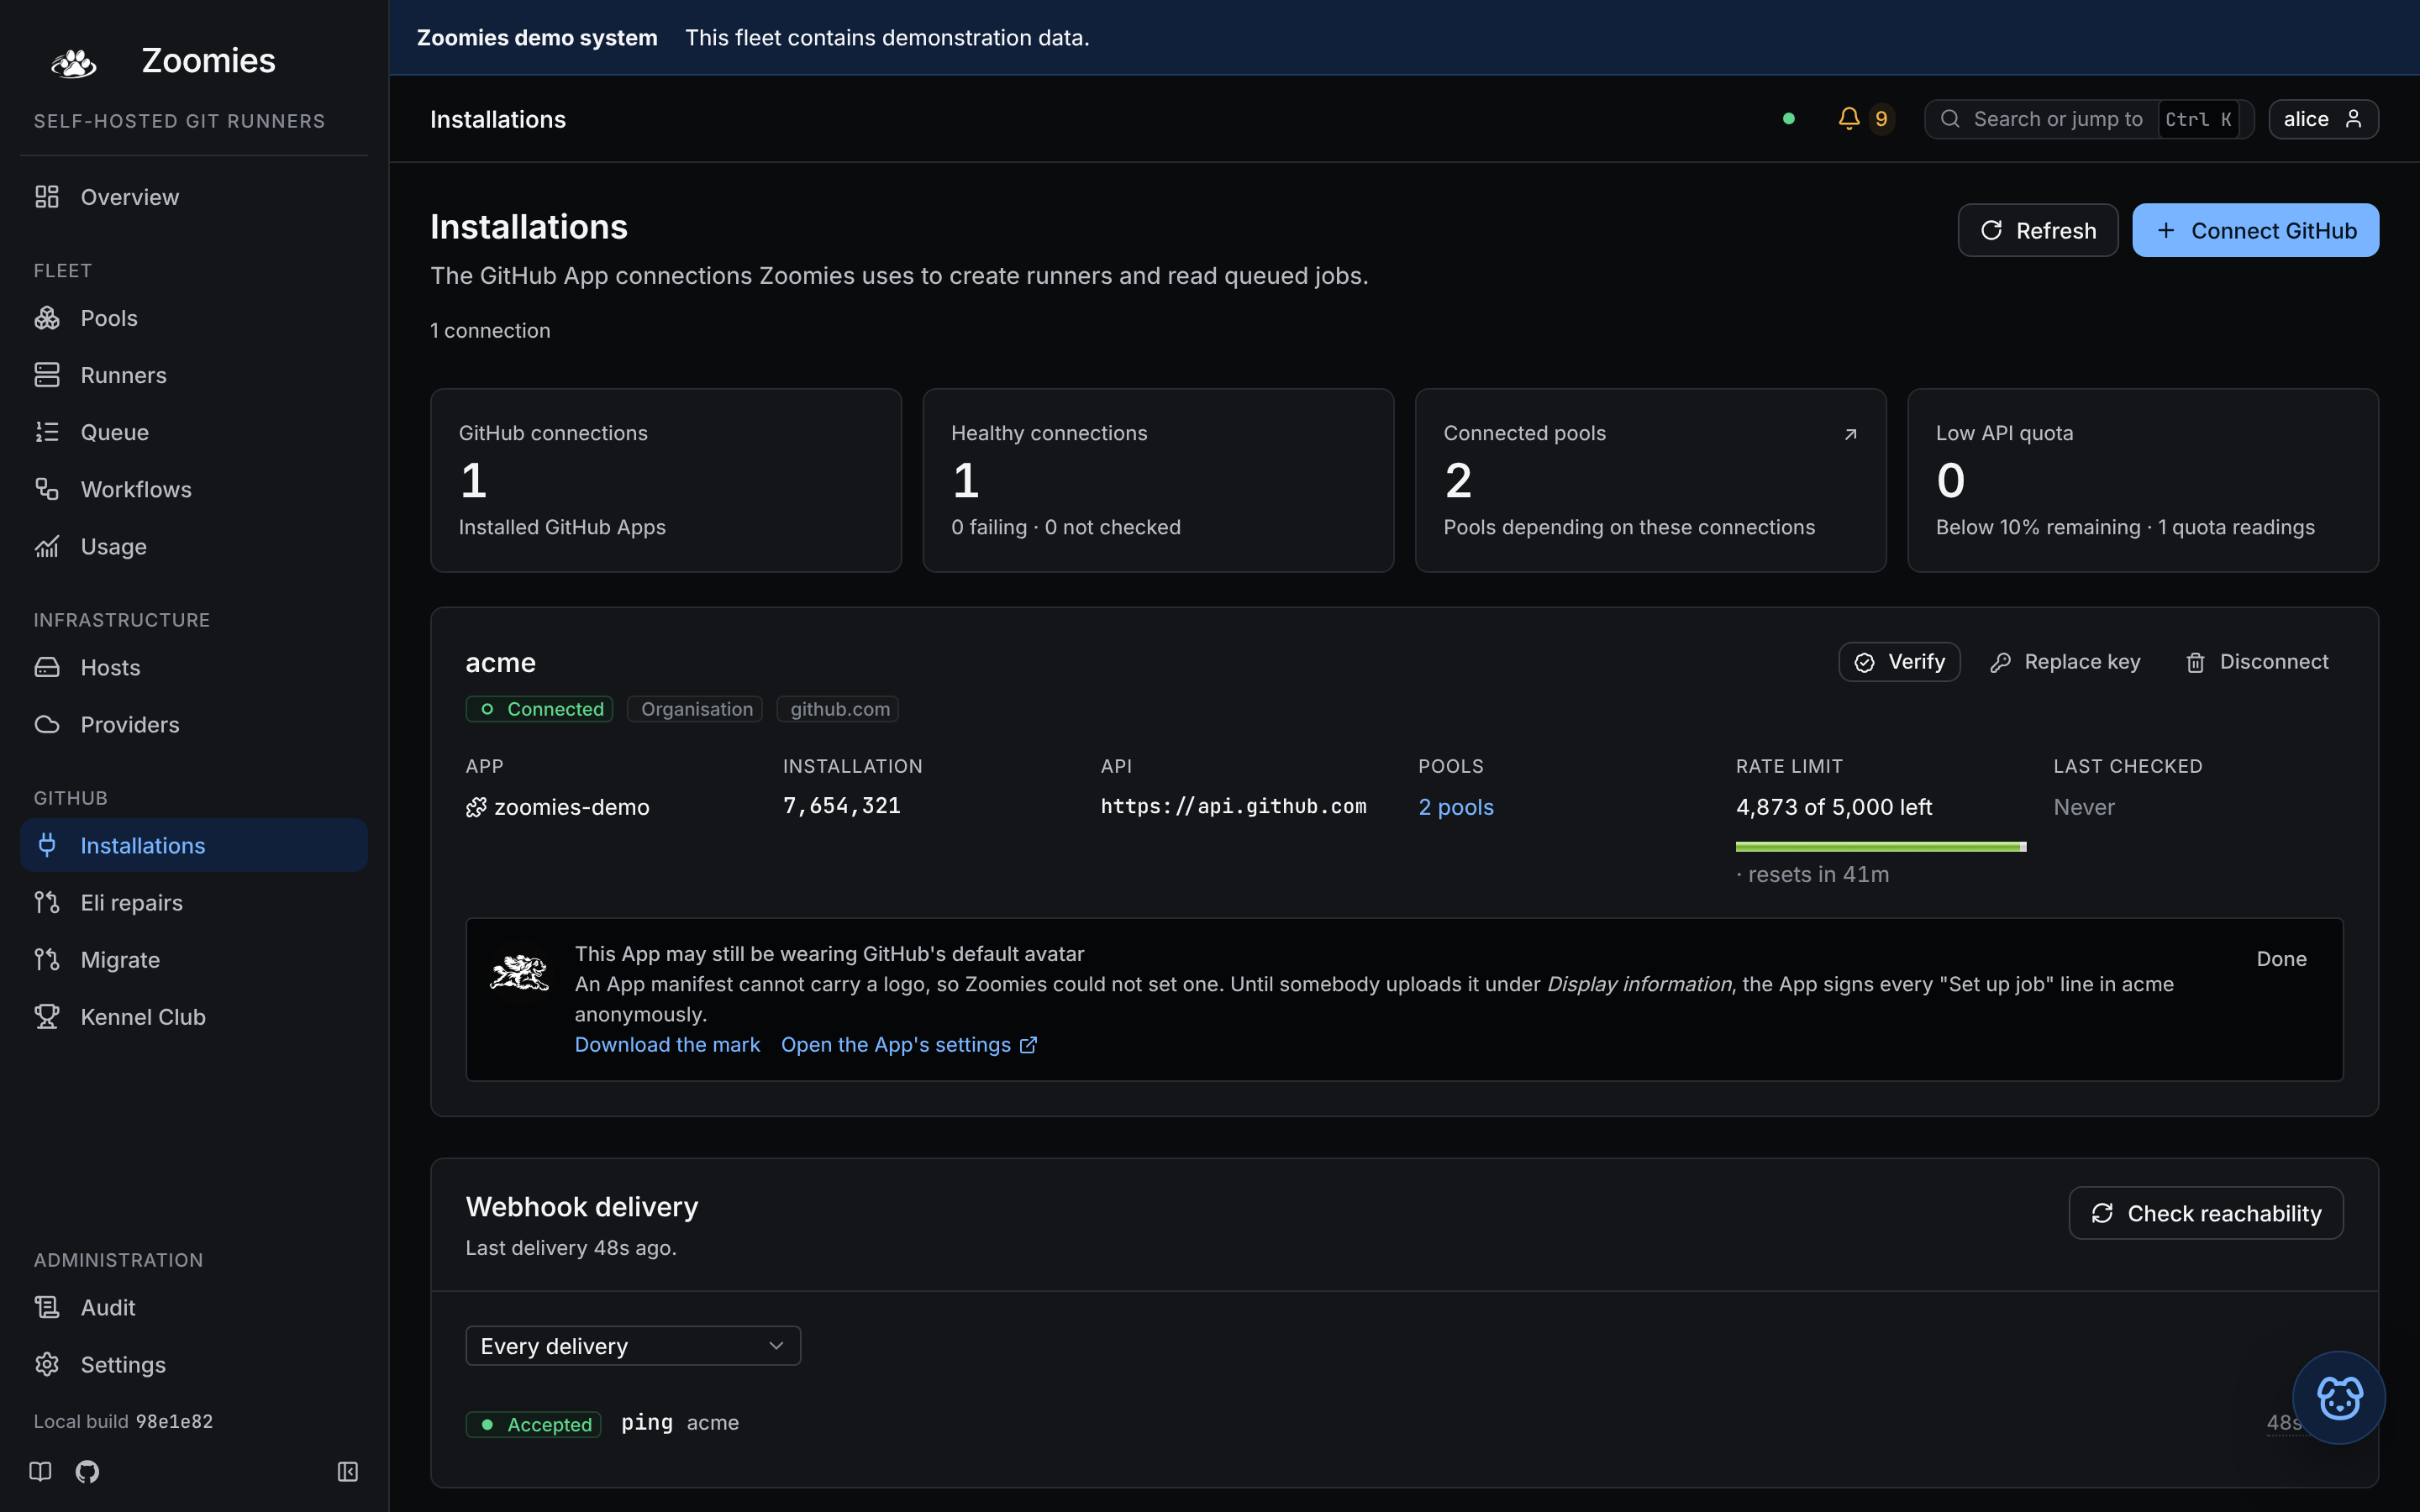Click Download the mark link

[667, 1044]
